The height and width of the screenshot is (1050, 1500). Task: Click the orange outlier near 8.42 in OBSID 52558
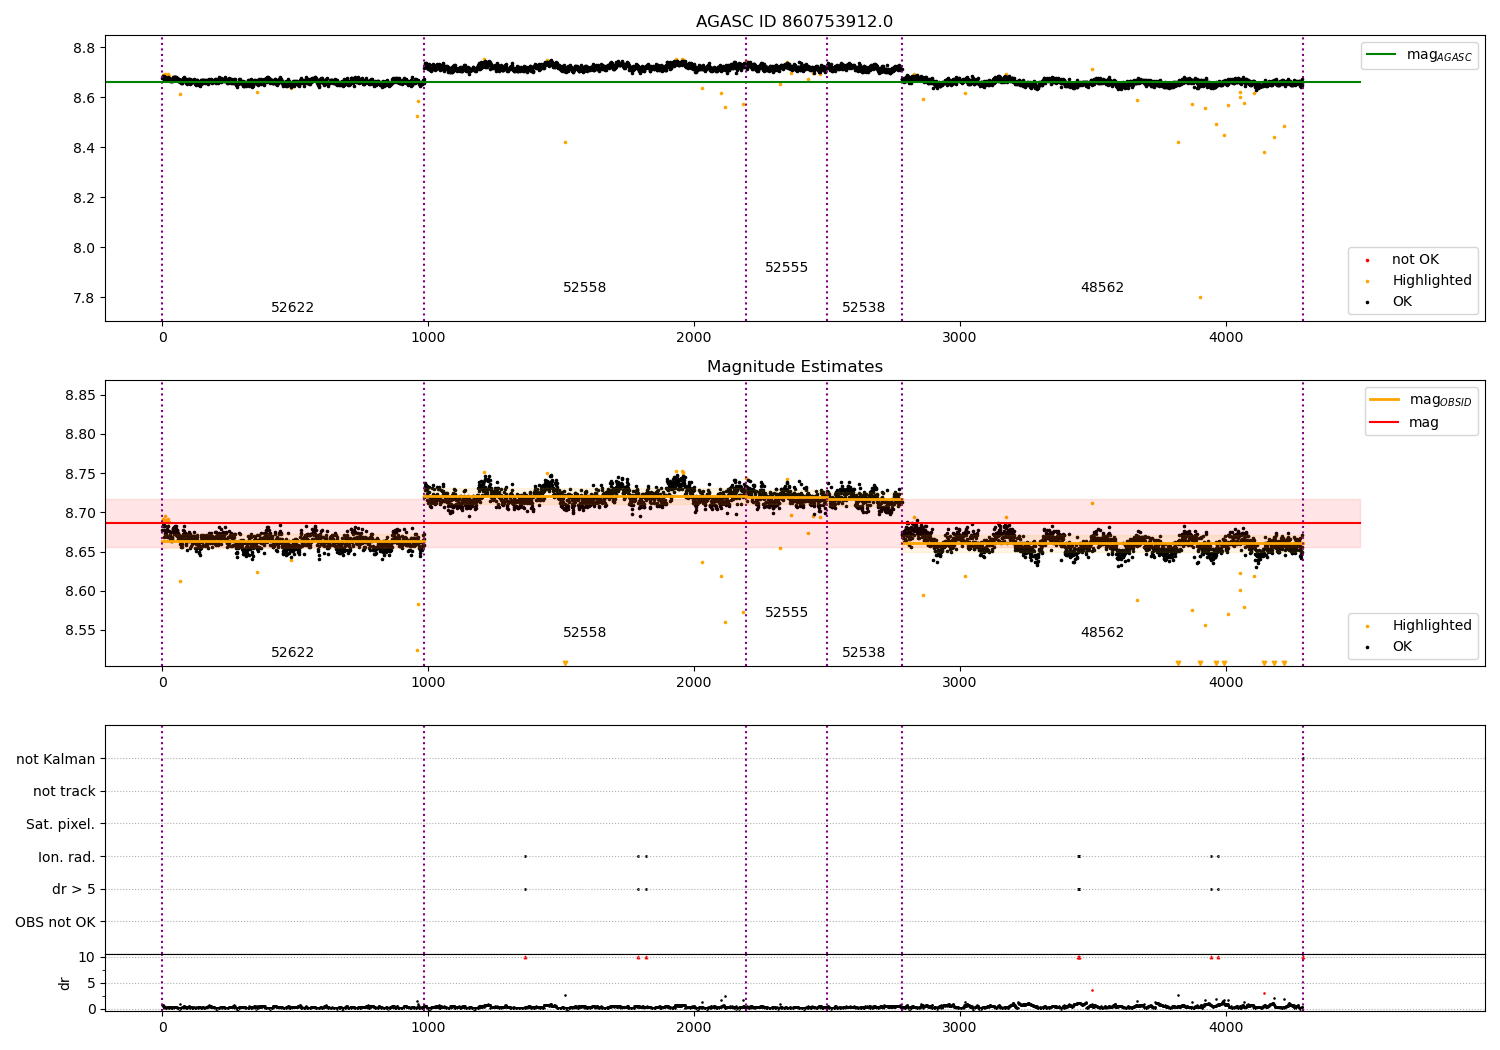click(565, 142)
